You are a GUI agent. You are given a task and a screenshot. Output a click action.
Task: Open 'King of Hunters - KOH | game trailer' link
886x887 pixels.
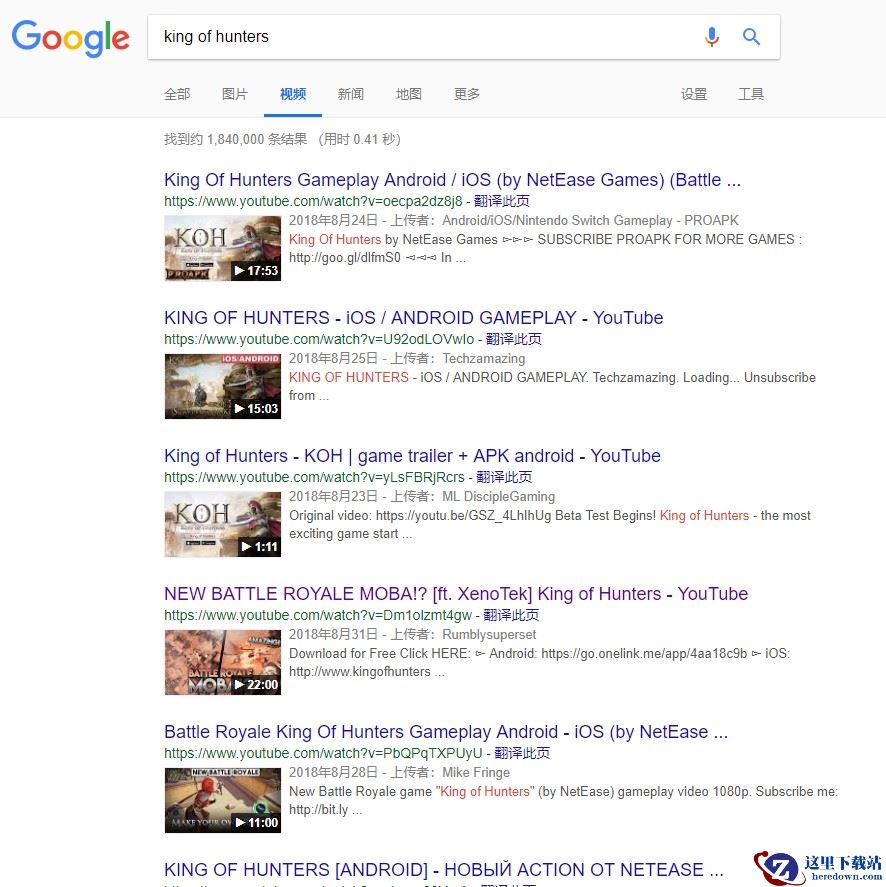point(412,456)
